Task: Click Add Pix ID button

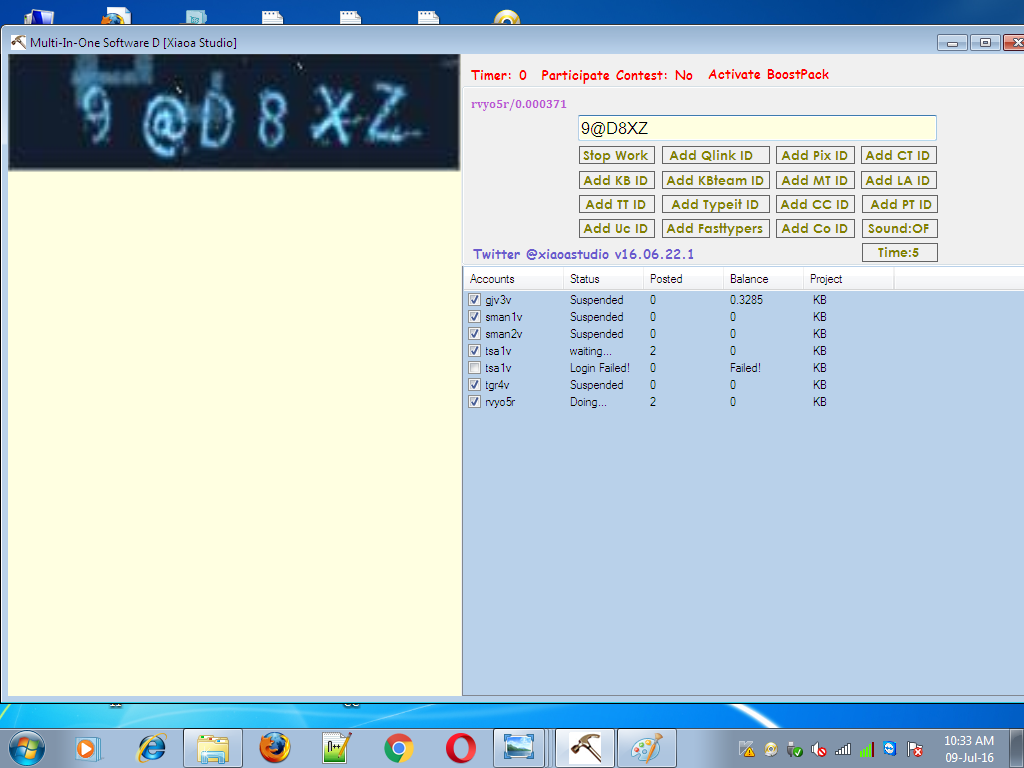Action: [x=815, y=155]
